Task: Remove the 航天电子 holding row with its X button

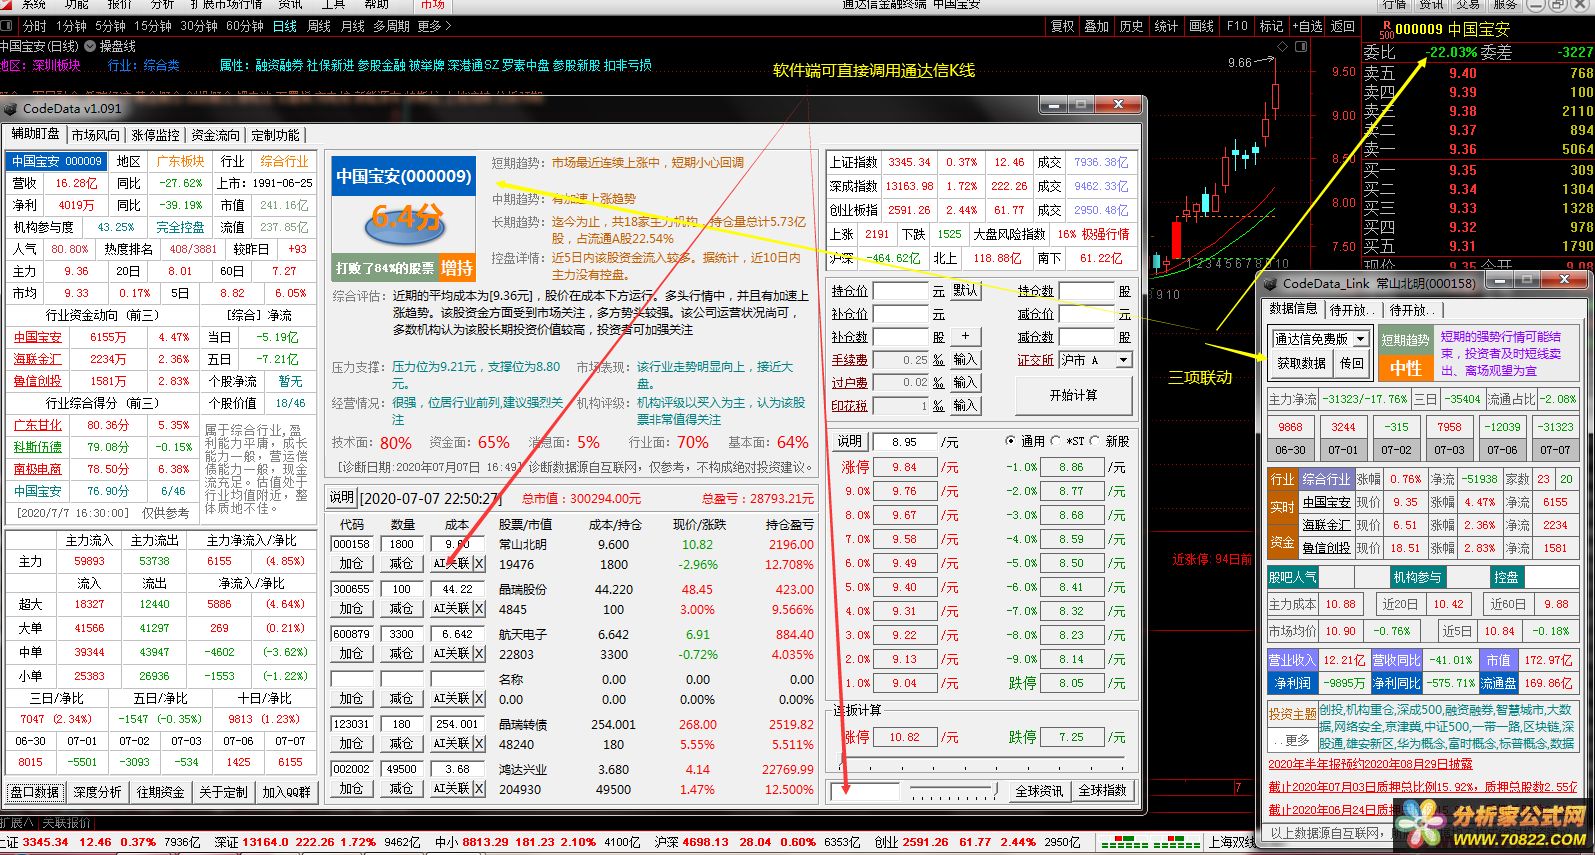Action: [x=479, y=653]
